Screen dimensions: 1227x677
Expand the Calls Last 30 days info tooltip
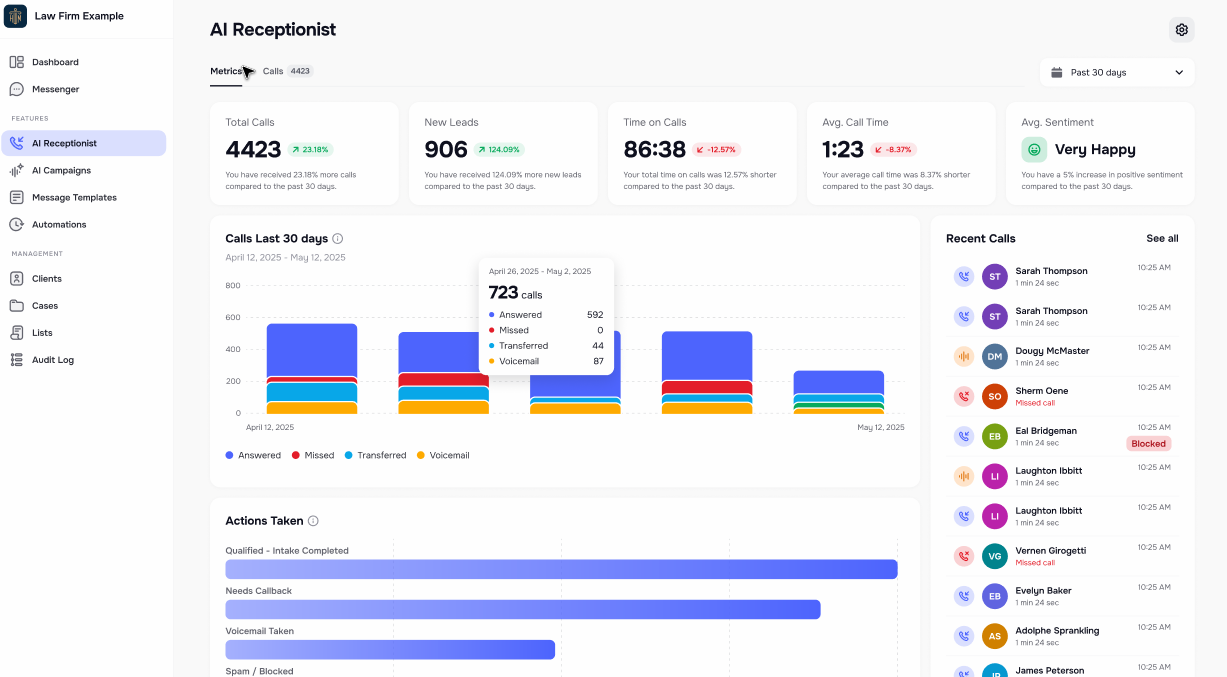tap(339, 239)
